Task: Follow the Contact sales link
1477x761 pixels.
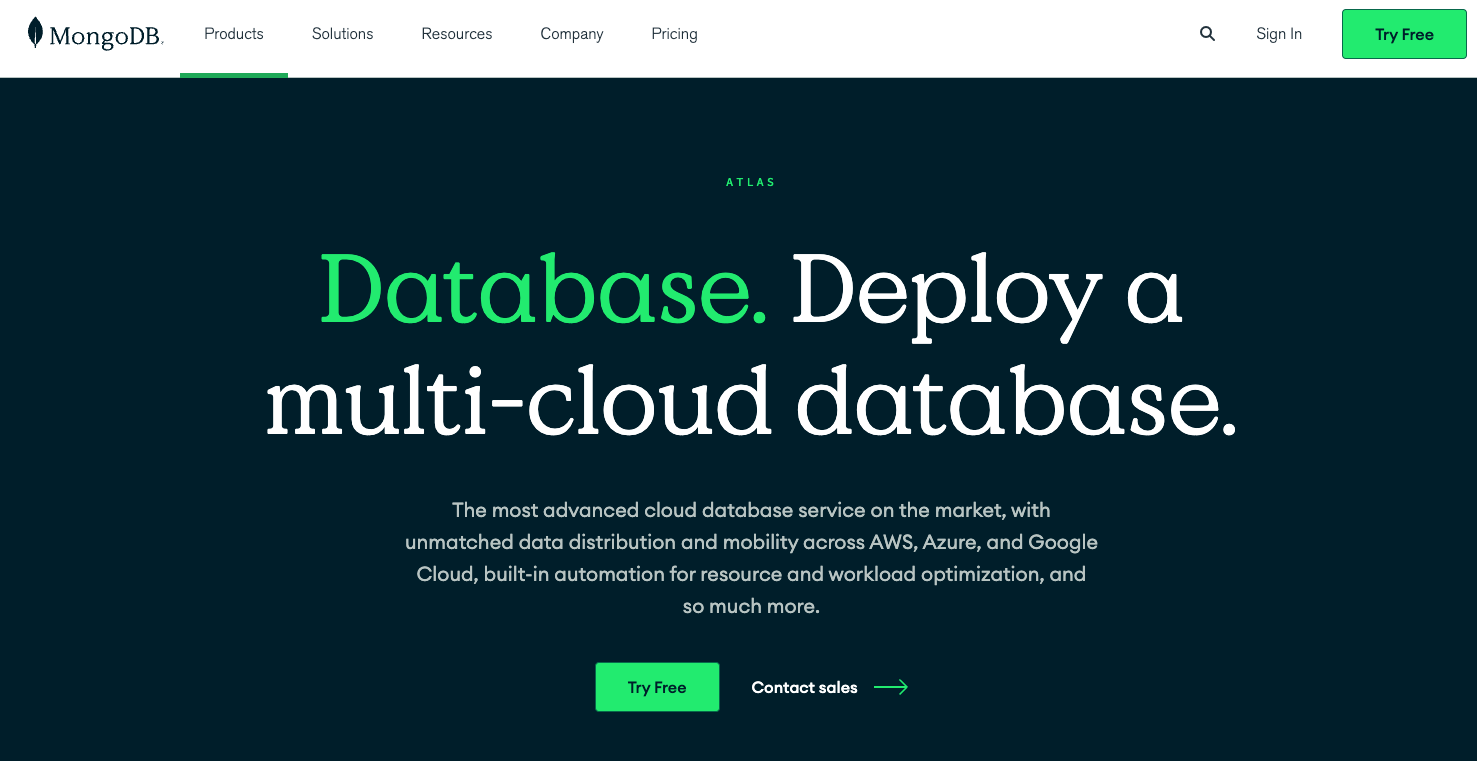Action: [x=804, y=687]
